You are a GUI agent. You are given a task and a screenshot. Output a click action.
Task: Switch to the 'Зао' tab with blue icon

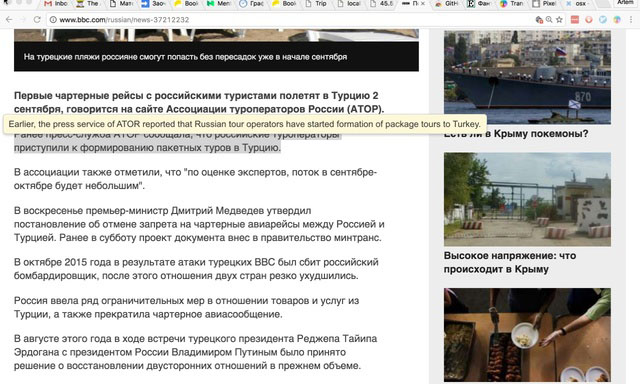[x=153, y=4]
